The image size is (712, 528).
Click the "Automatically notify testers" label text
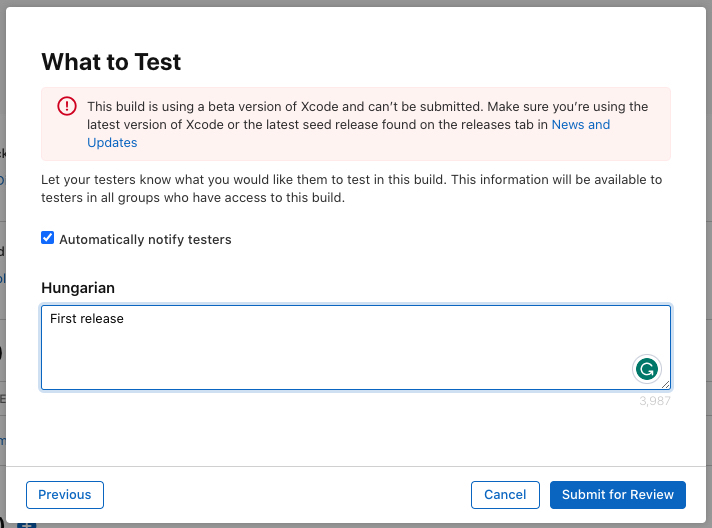pos(145,239)
